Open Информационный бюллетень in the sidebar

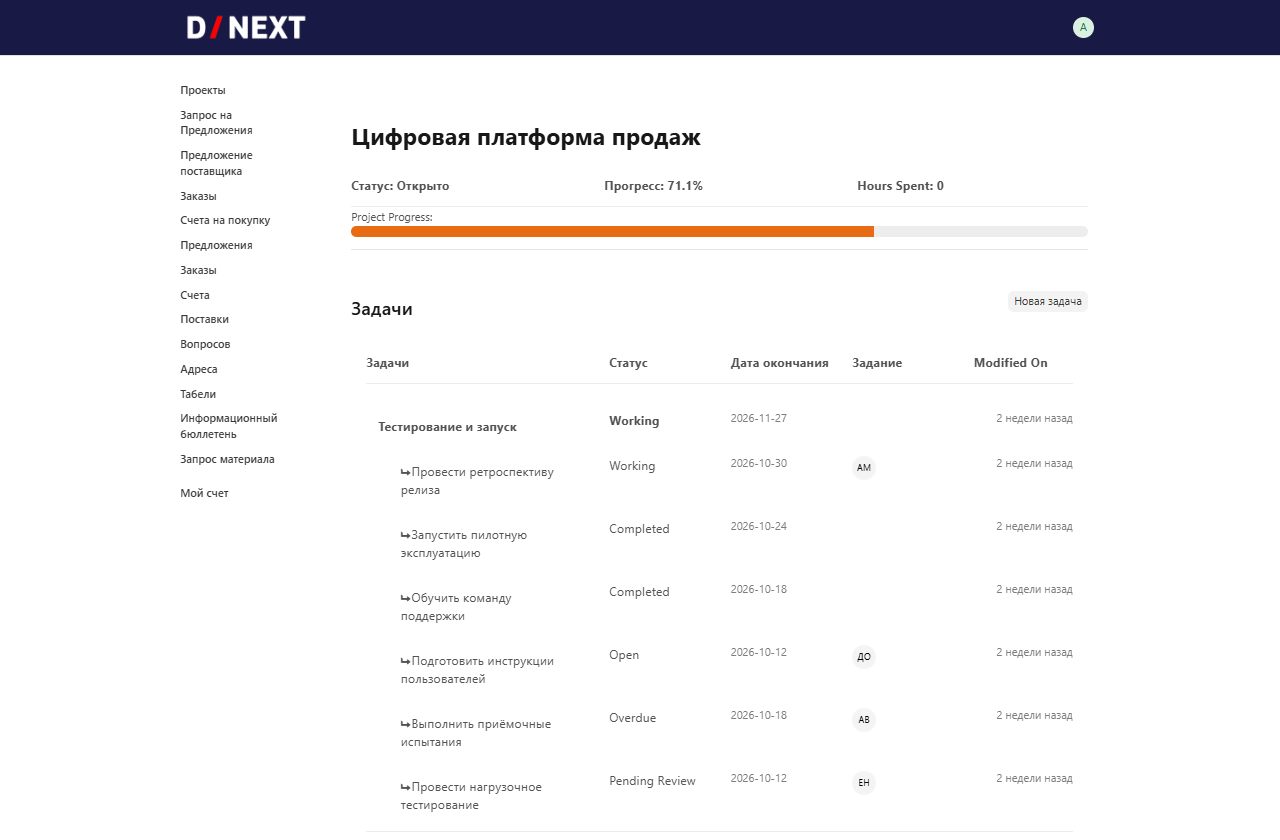(229, 426)
